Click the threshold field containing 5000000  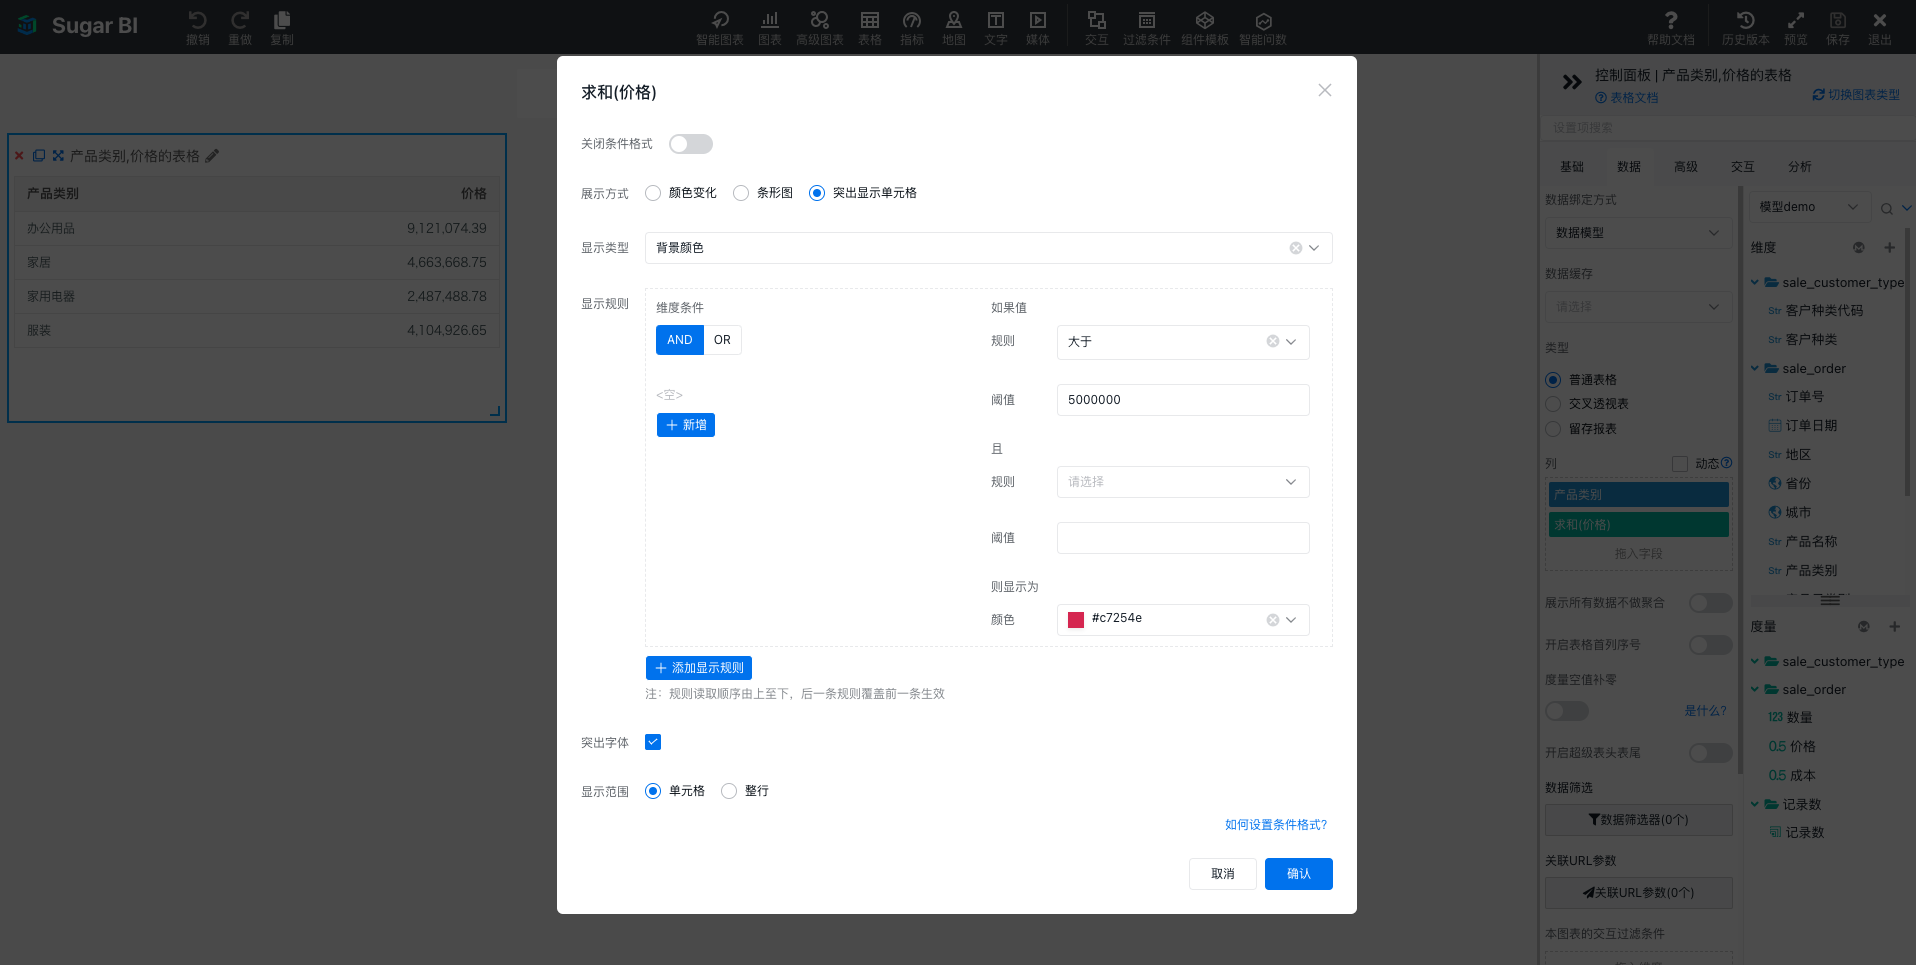1183,400
